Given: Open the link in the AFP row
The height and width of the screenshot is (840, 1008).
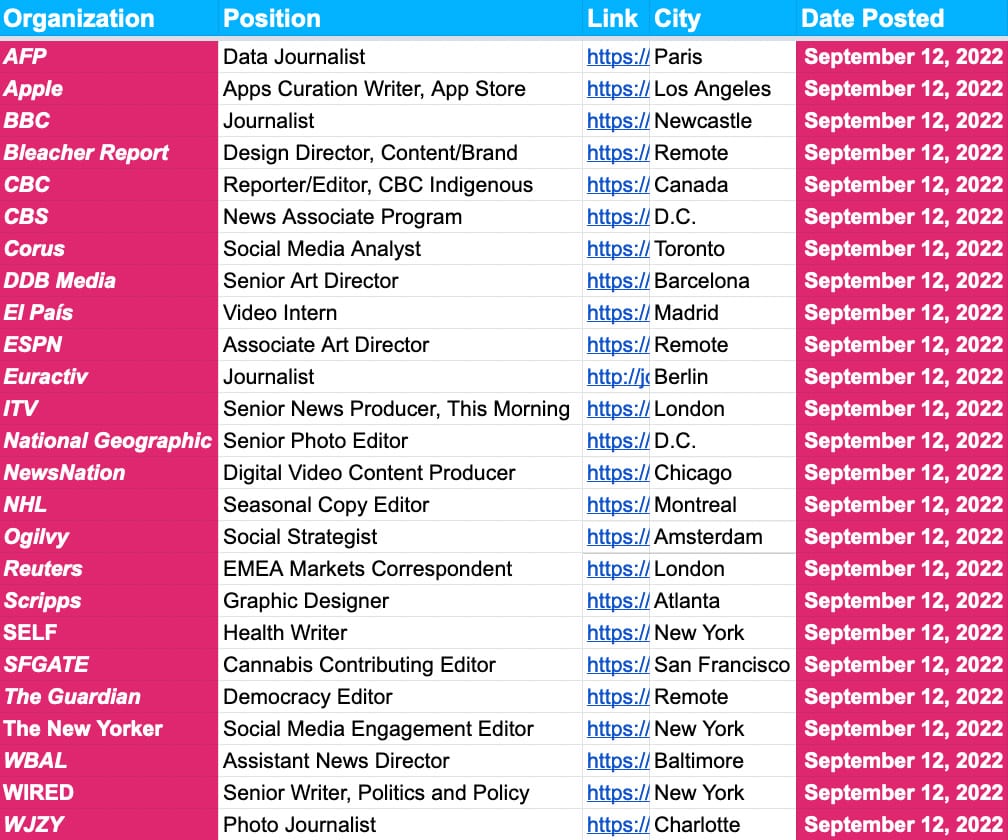Looking at the screenshot, I should pos(617,57).
